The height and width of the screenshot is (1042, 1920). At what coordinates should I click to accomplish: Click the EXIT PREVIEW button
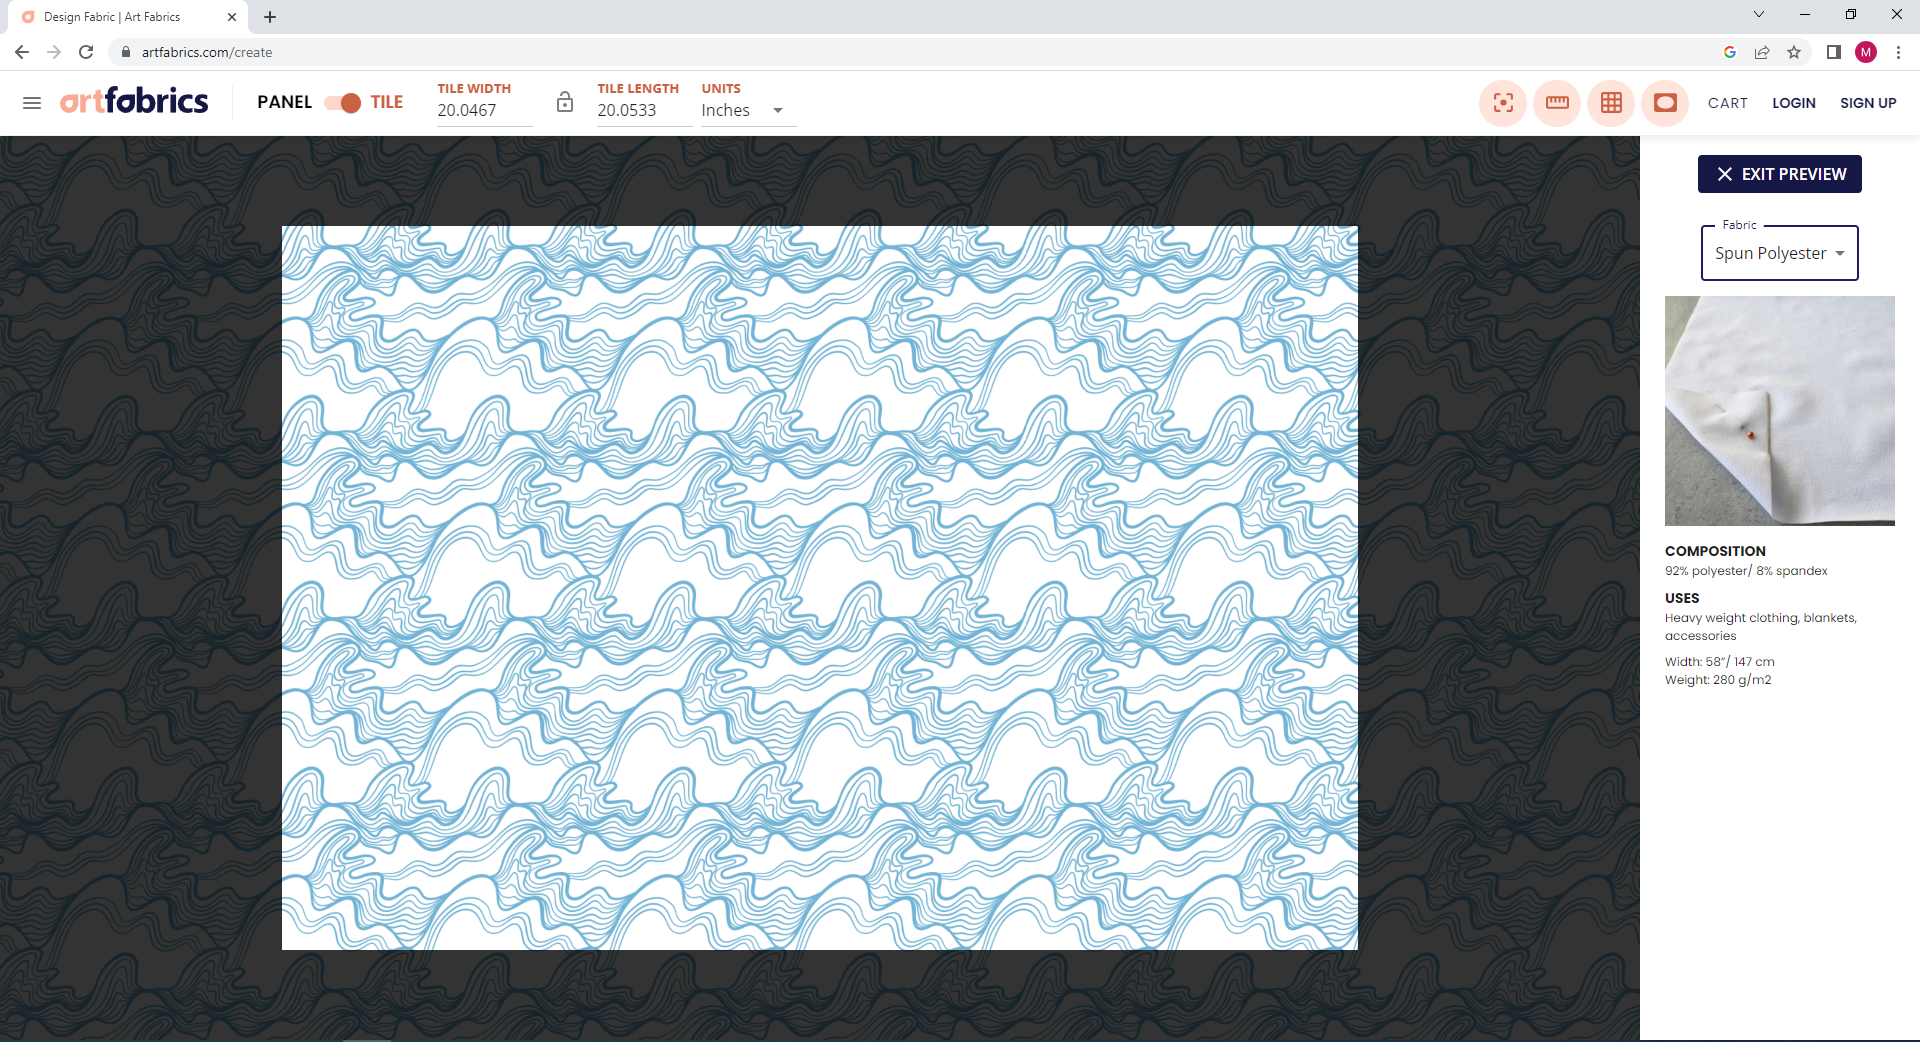click(x=1780, y=174)
